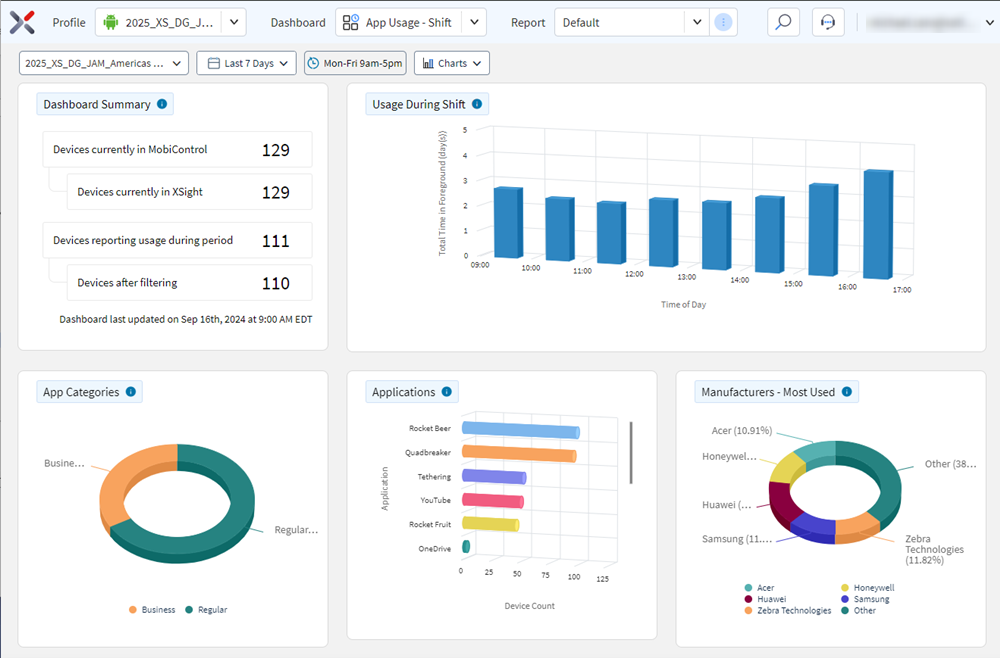Expand the Default report dropdown
1000x658 pixels.
click(x=697, y=22)
